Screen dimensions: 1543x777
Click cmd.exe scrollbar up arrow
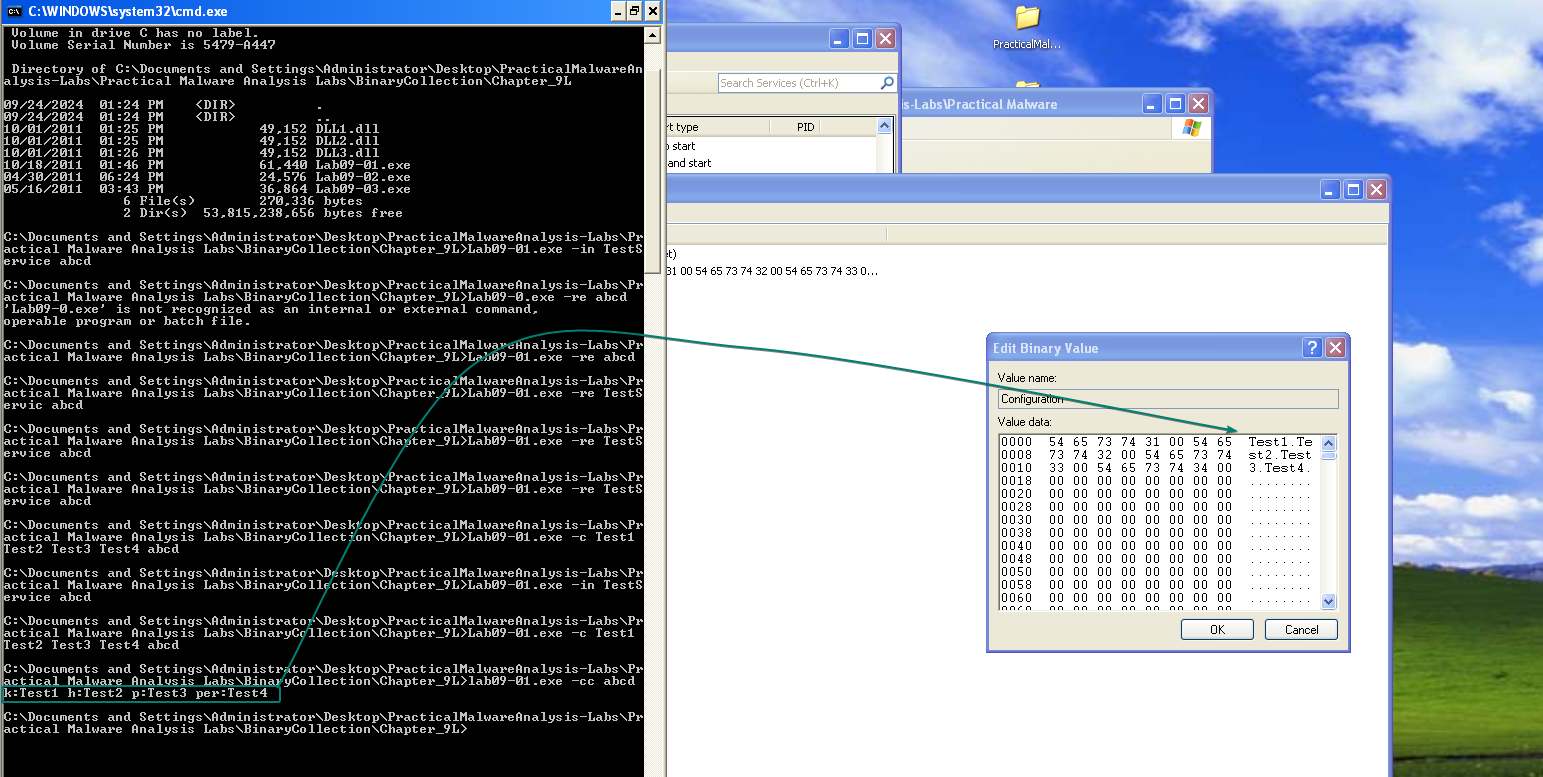click(x=652, y=35)
